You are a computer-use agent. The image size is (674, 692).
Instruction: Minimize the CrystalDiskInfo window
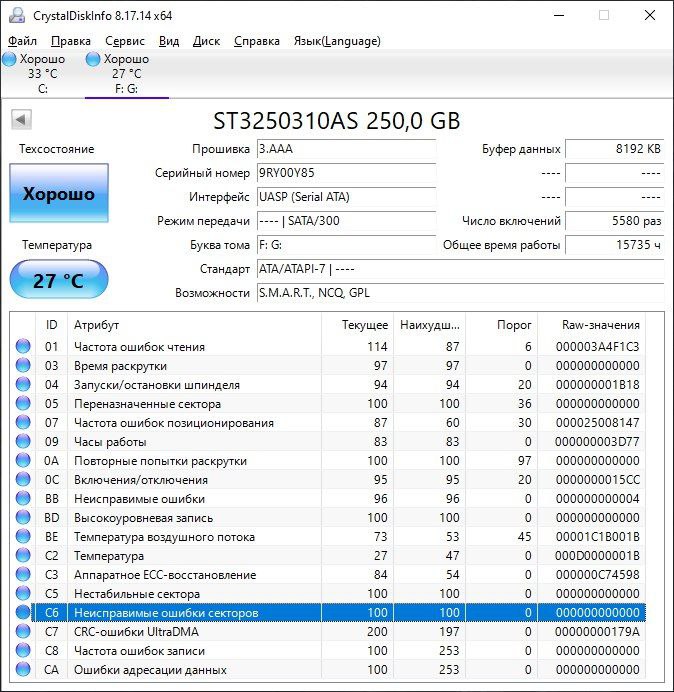coord(559,15)
